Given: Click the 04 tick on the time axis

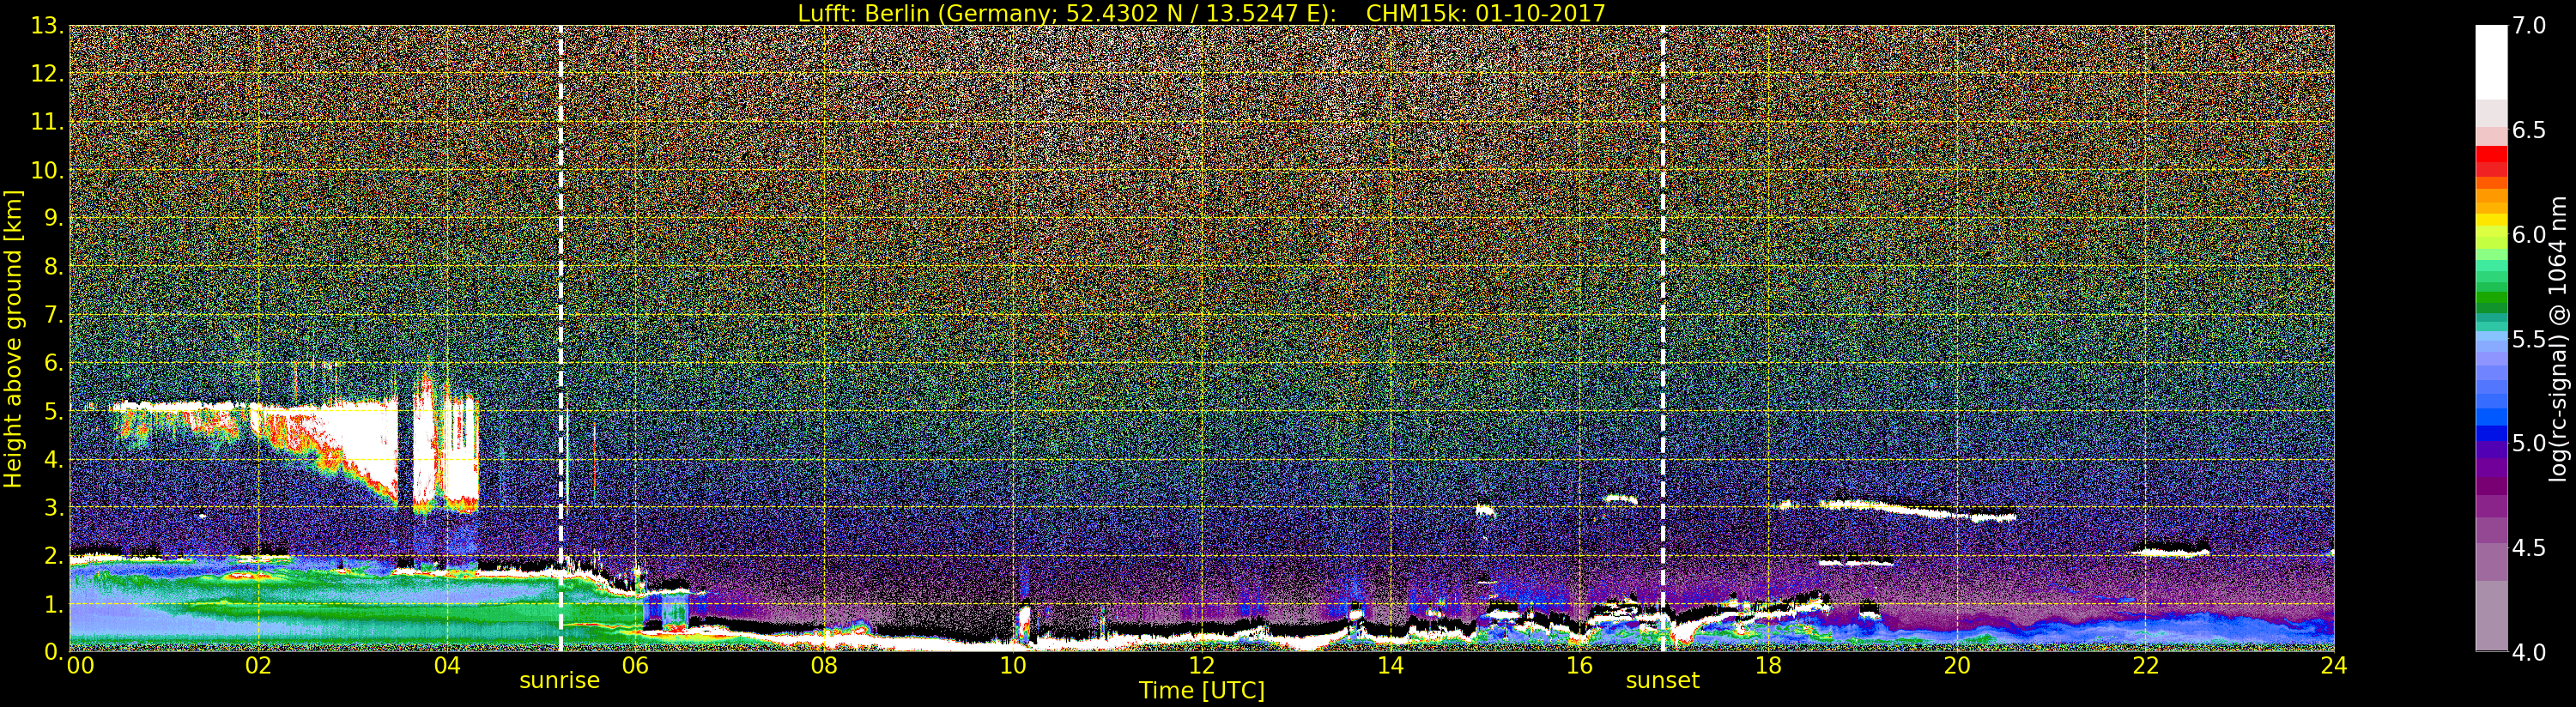Looking at the screenshot, I should pos(448,666).
